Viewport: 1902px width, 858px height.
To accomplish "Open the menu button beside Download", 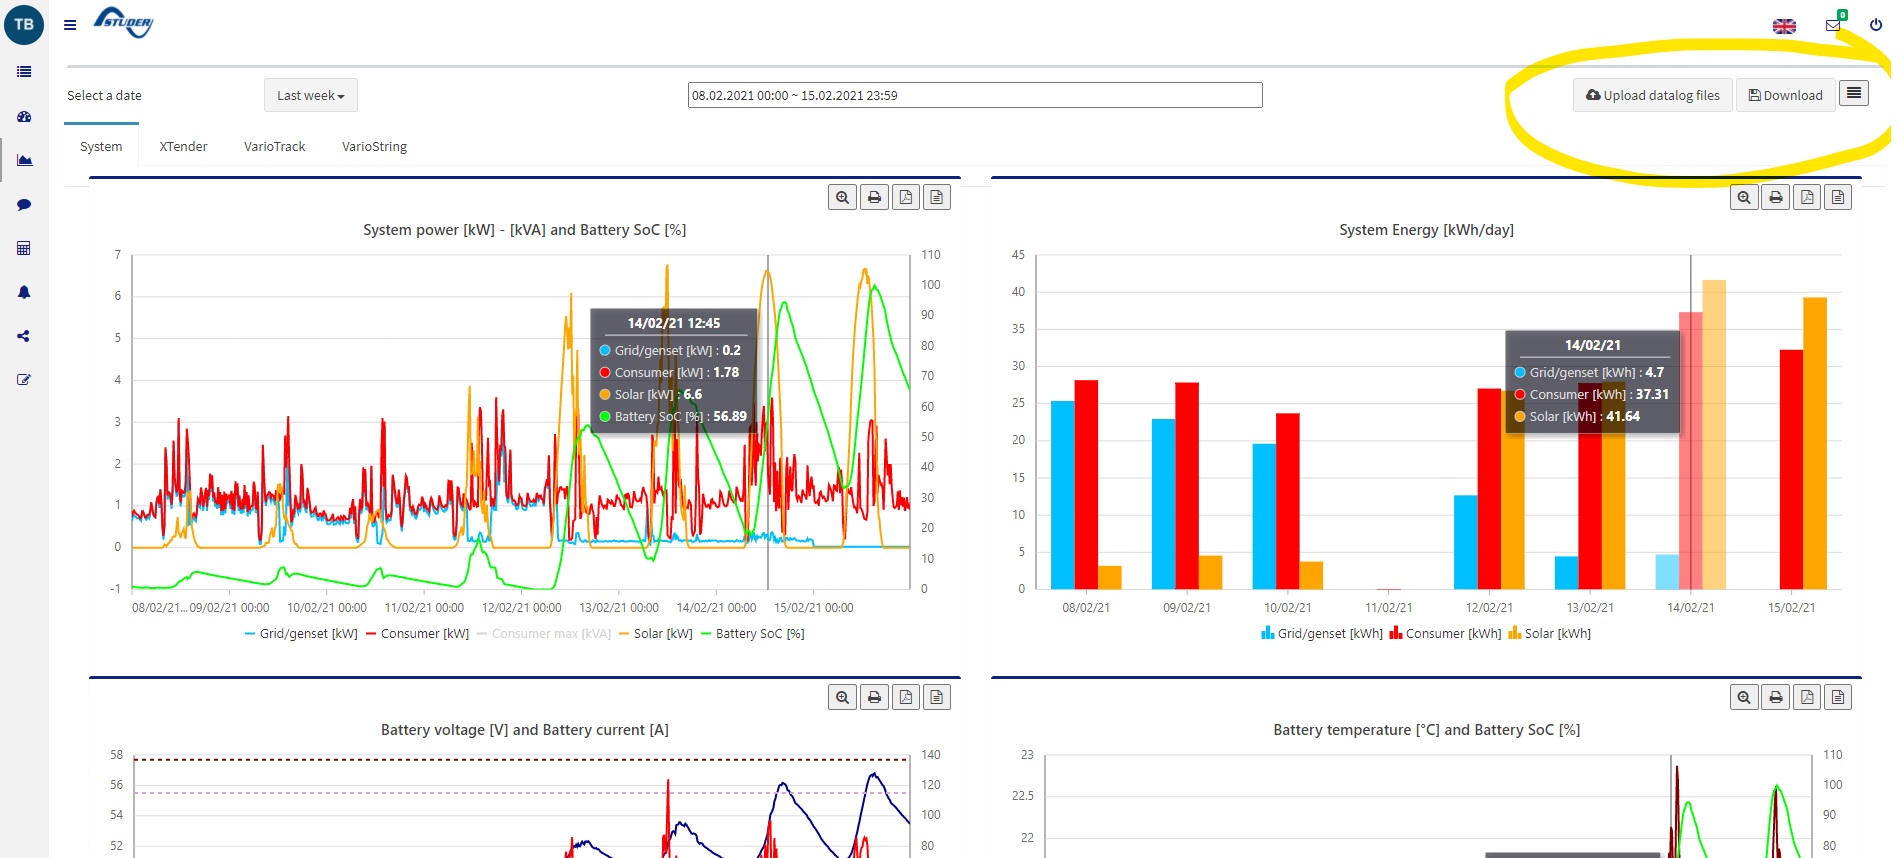I will [1853, 94].
